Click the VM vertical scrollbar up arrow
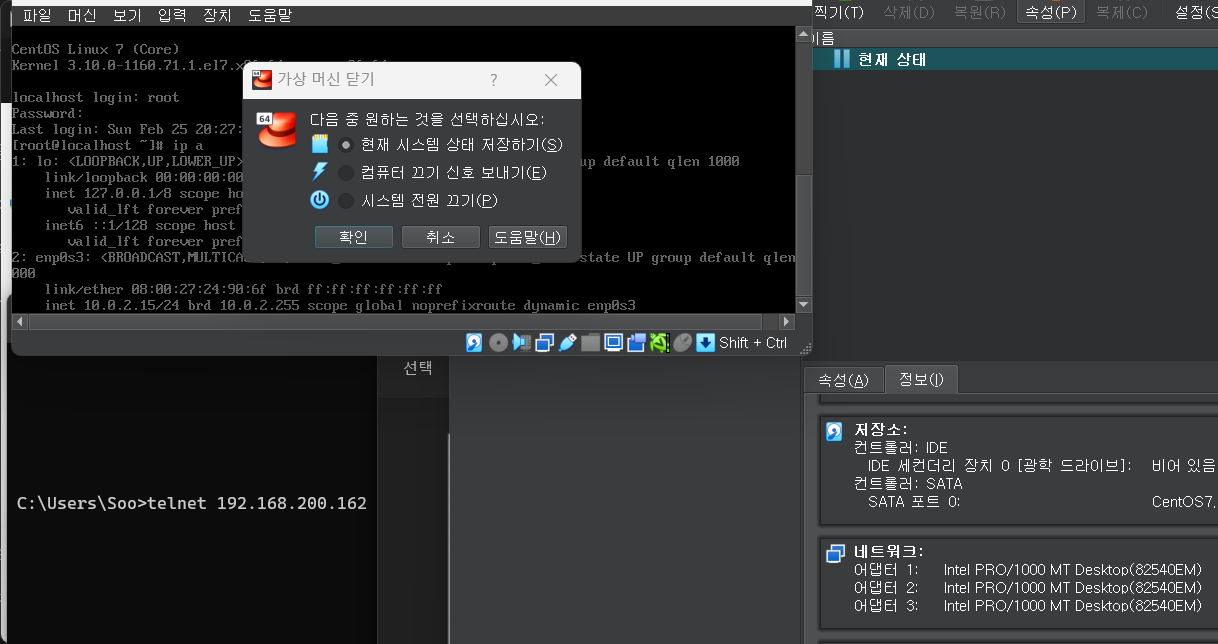 (803, 35)
